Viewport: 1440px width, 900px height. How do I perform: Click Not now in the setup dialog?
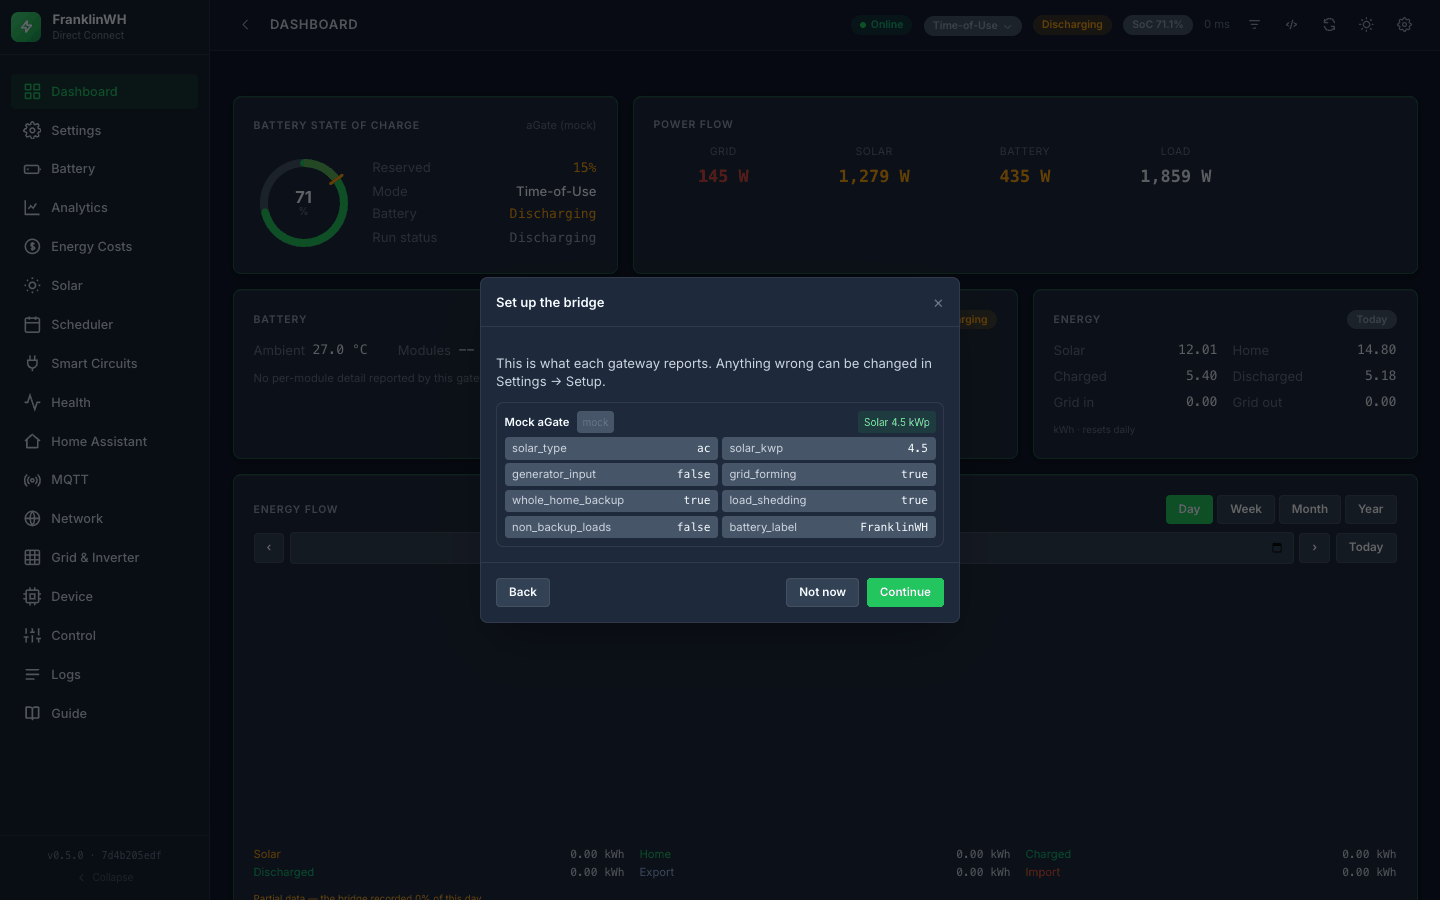pyautogui.click(x=822, y=592)
